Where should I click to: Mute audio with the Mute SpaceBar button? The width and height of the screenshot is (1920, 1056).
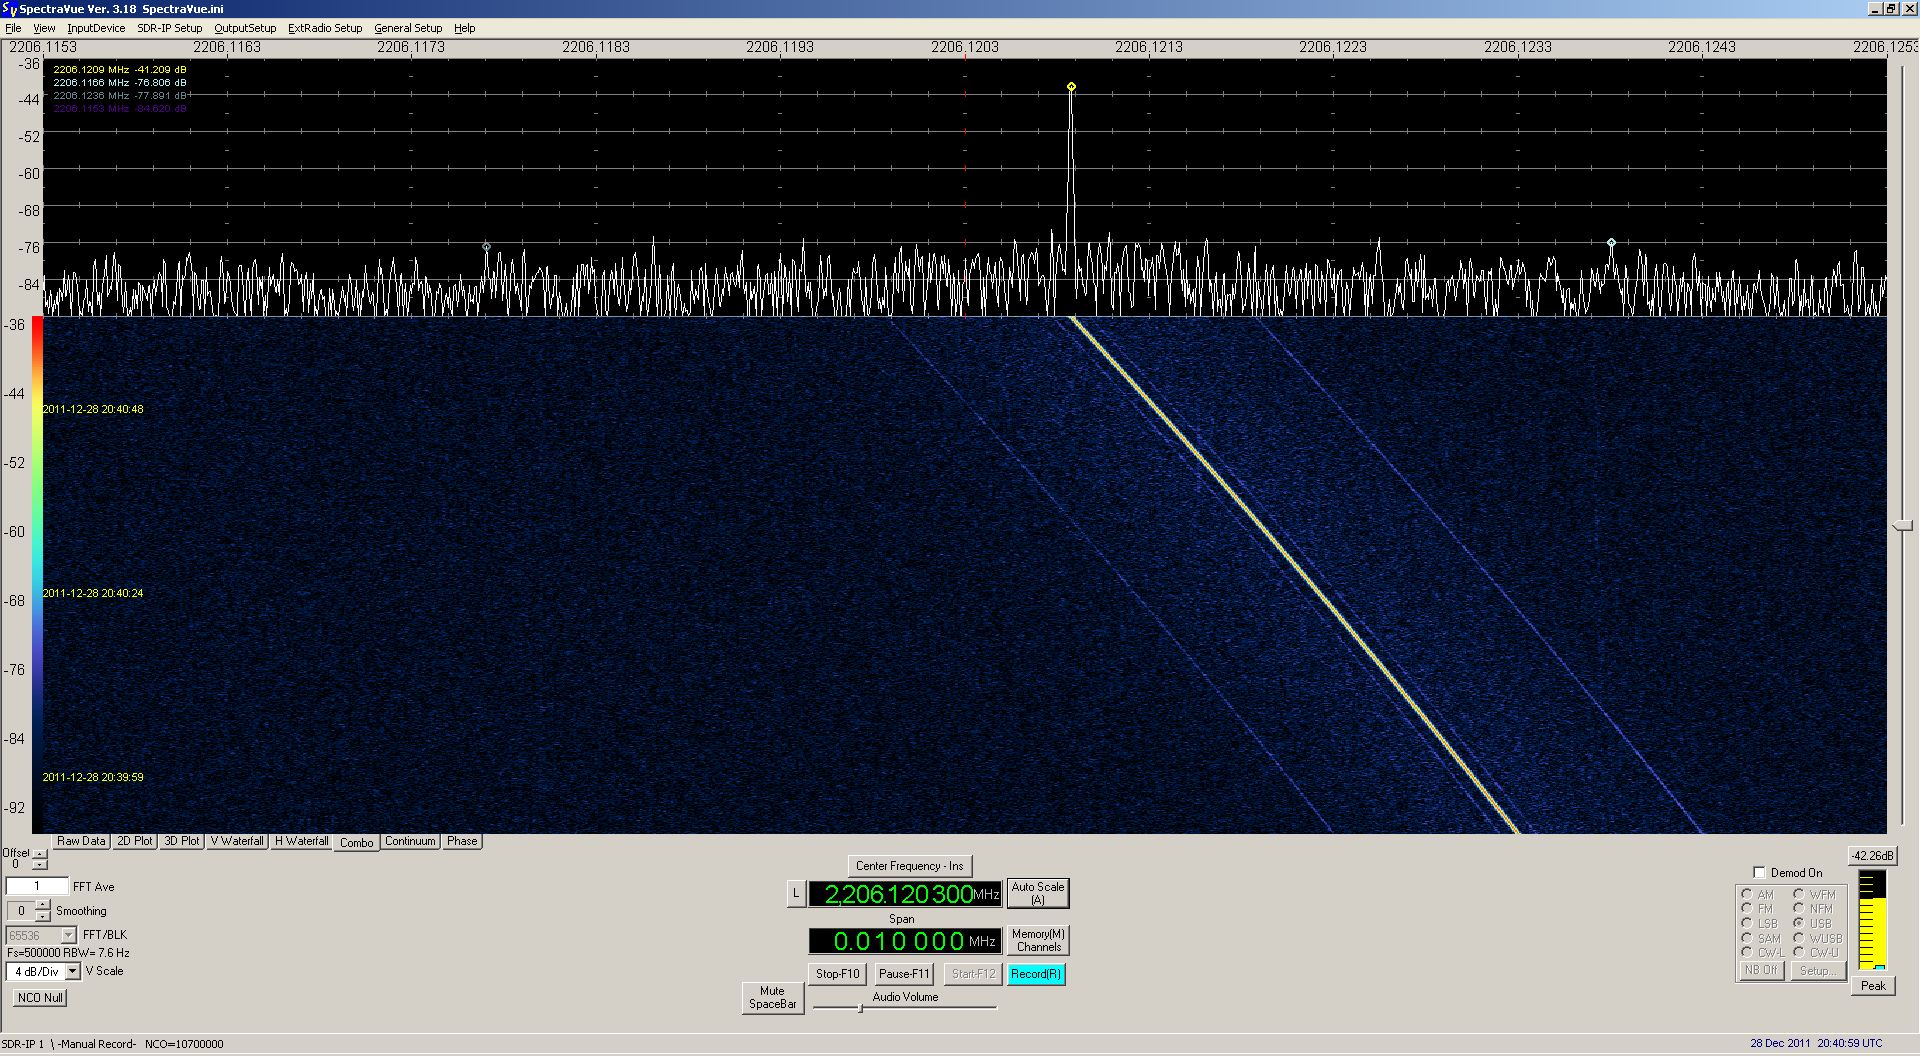pos(772,997)
